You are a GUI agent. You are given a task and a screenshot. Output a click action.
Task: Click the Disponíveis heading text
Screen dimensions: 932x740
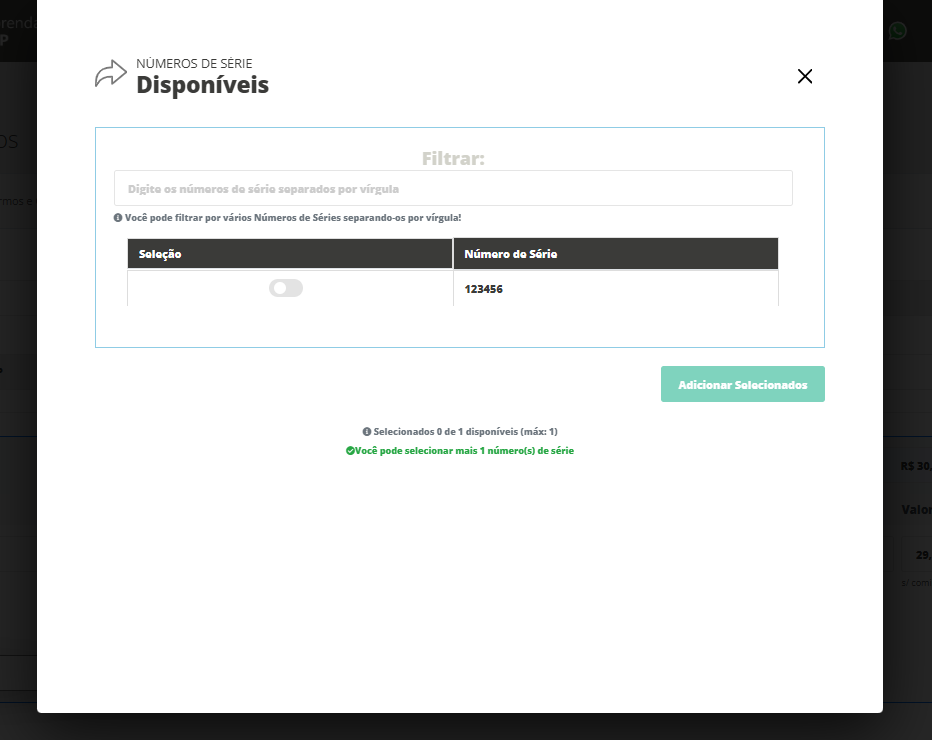(x=203, y=84)
